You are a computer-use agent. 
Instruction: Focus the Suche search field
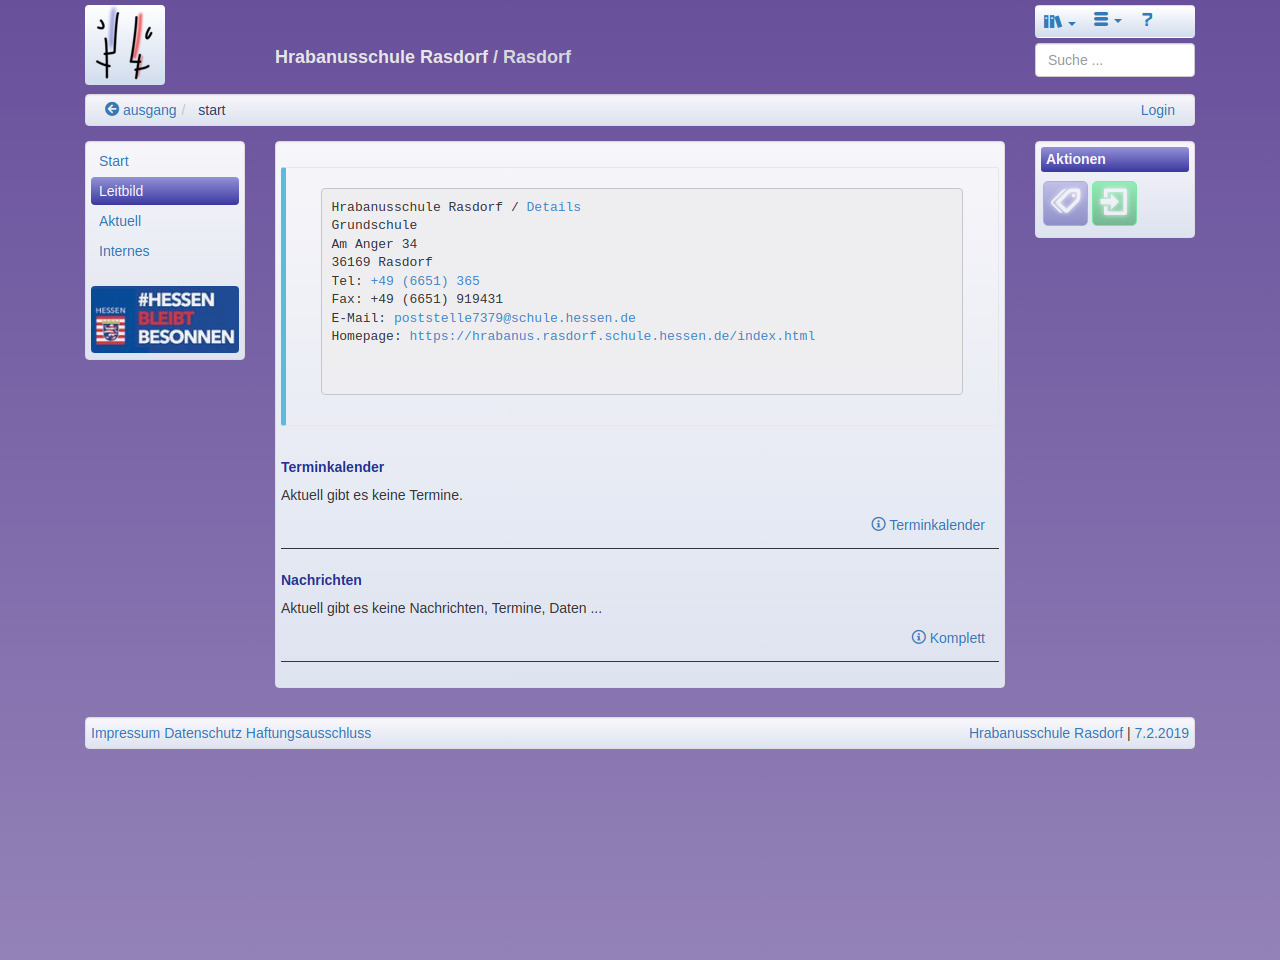[1114, 60]
